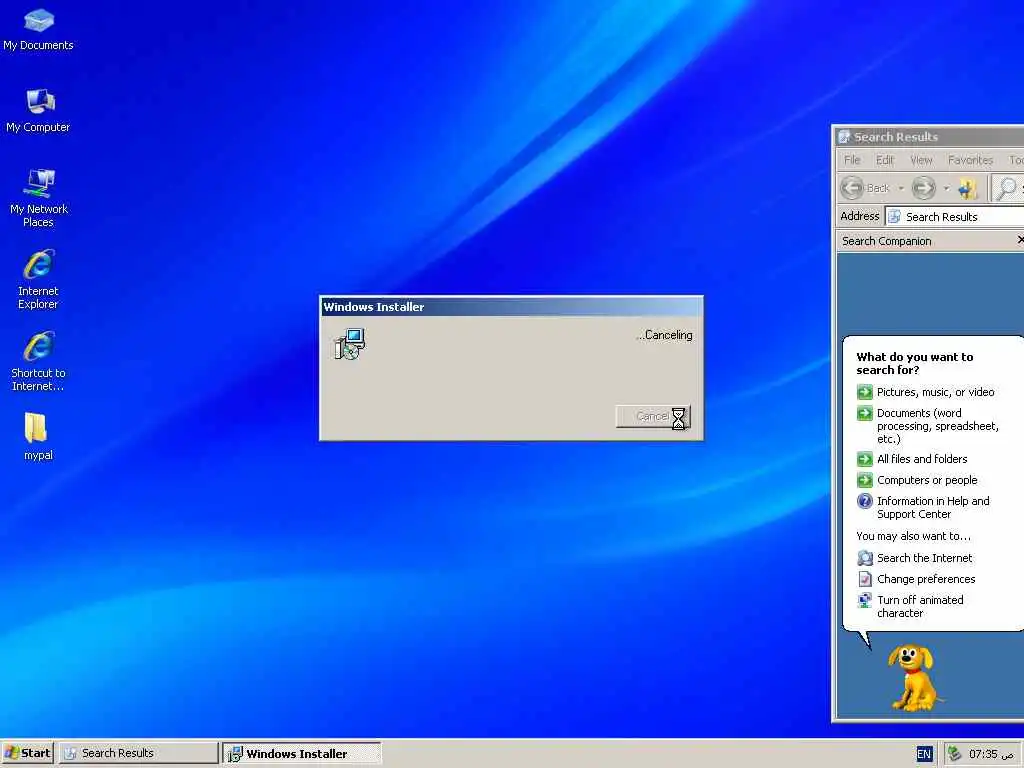The height and width of the screenshot is (768, 1024).
Task: Select the Internet Explorer desktop icon
Action: click(39, 280)
